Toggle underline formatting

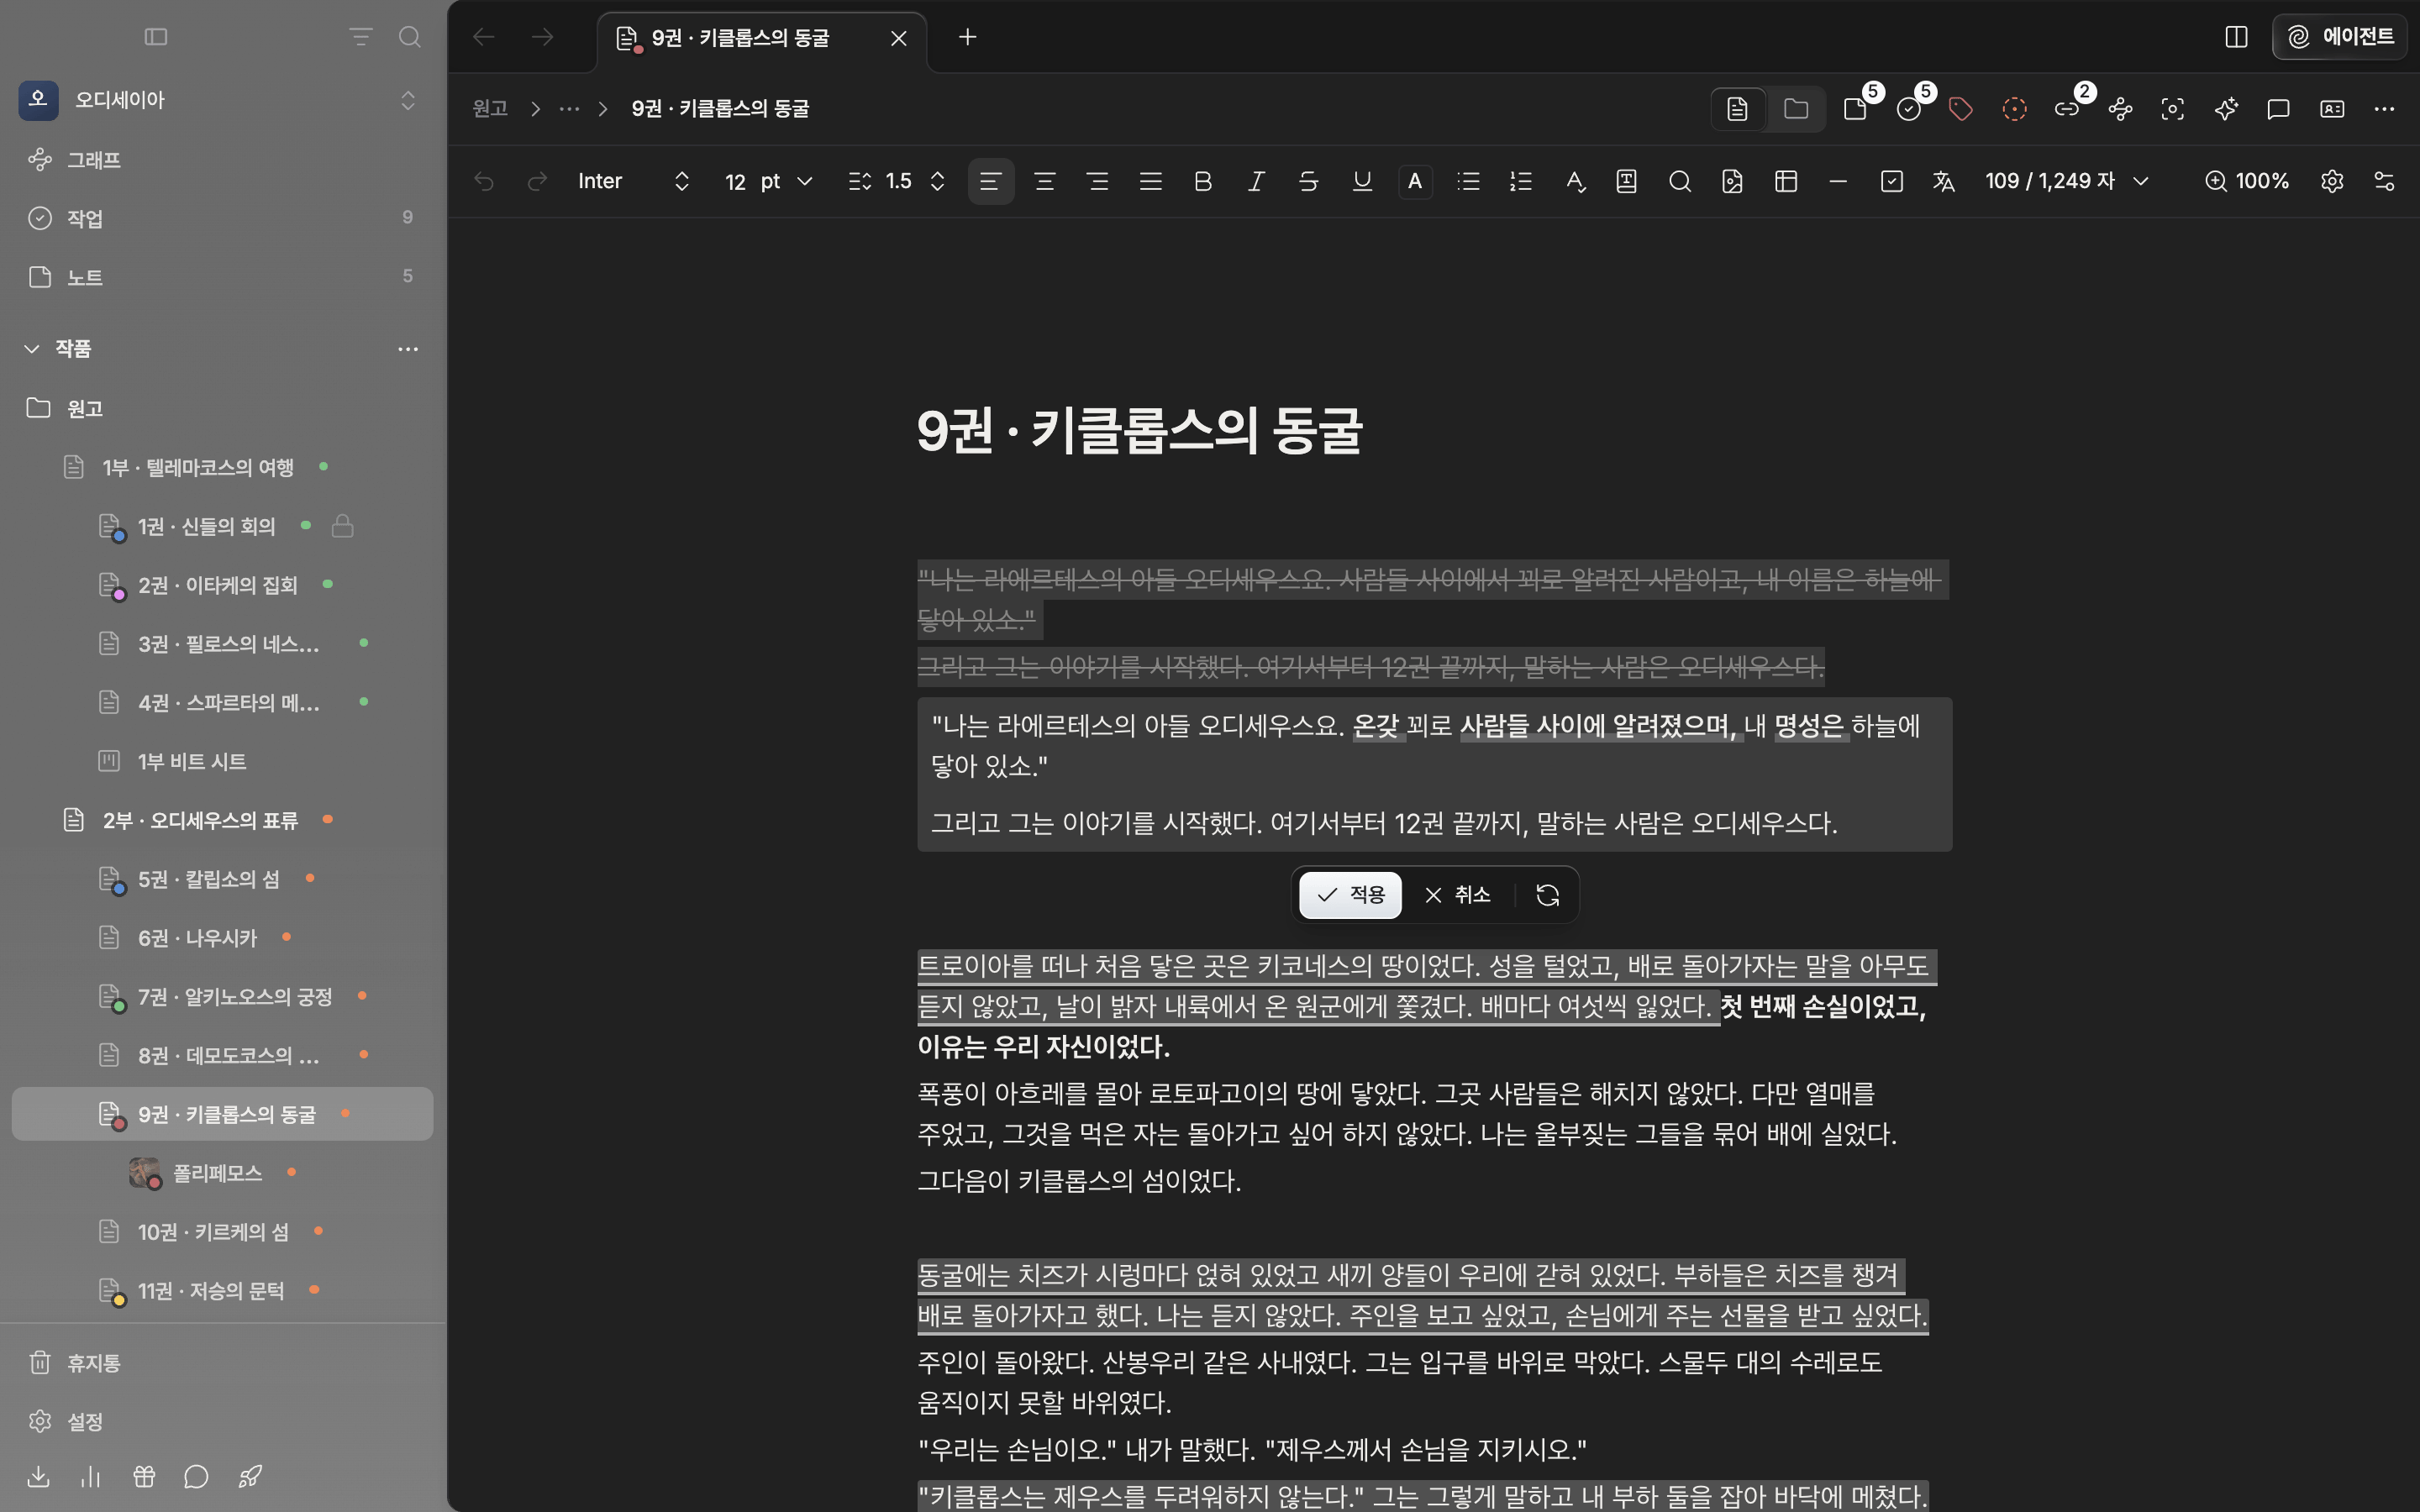(x=1362, y=181)
